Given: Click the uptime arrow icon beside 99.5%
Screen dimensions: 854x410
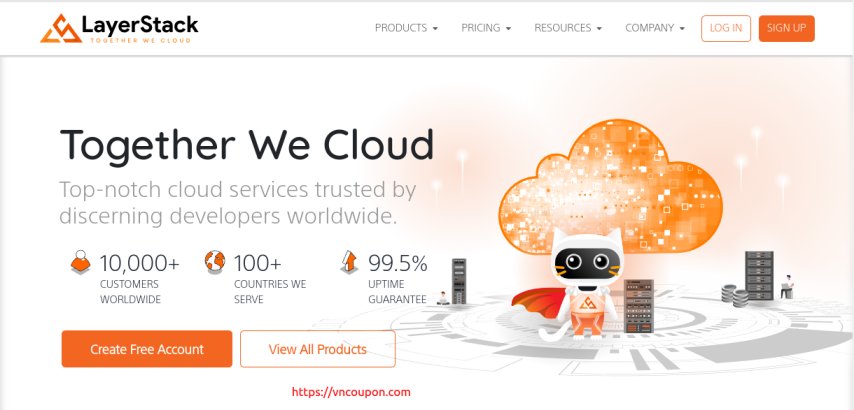Looking at the screenshot, I should point(349,262).
